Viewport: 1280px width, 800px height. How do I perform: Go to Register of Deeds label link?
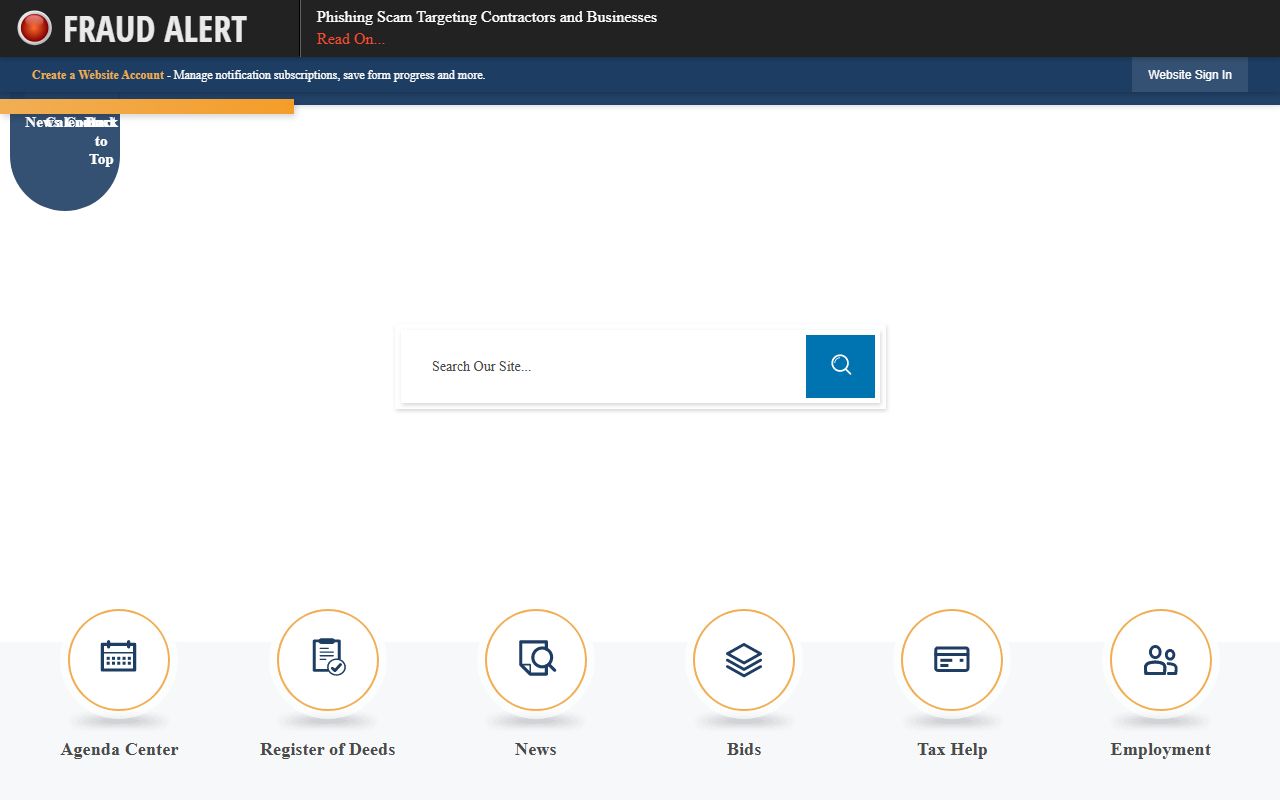tap(328, 749)
